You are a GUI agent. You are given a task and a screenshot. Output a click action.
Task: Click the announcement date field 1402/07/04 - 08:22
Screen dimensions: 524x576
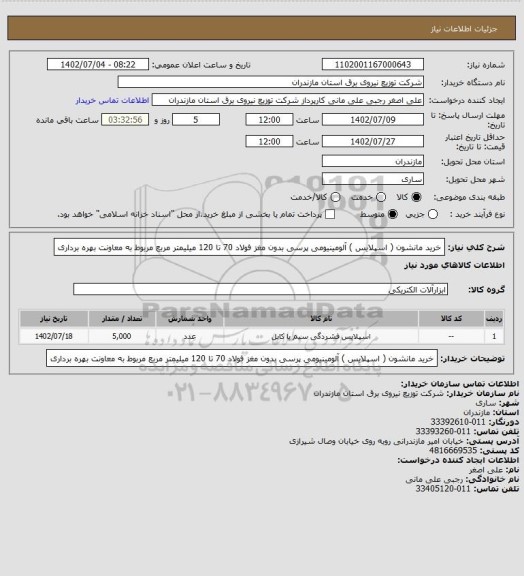[x=98, y=64]
